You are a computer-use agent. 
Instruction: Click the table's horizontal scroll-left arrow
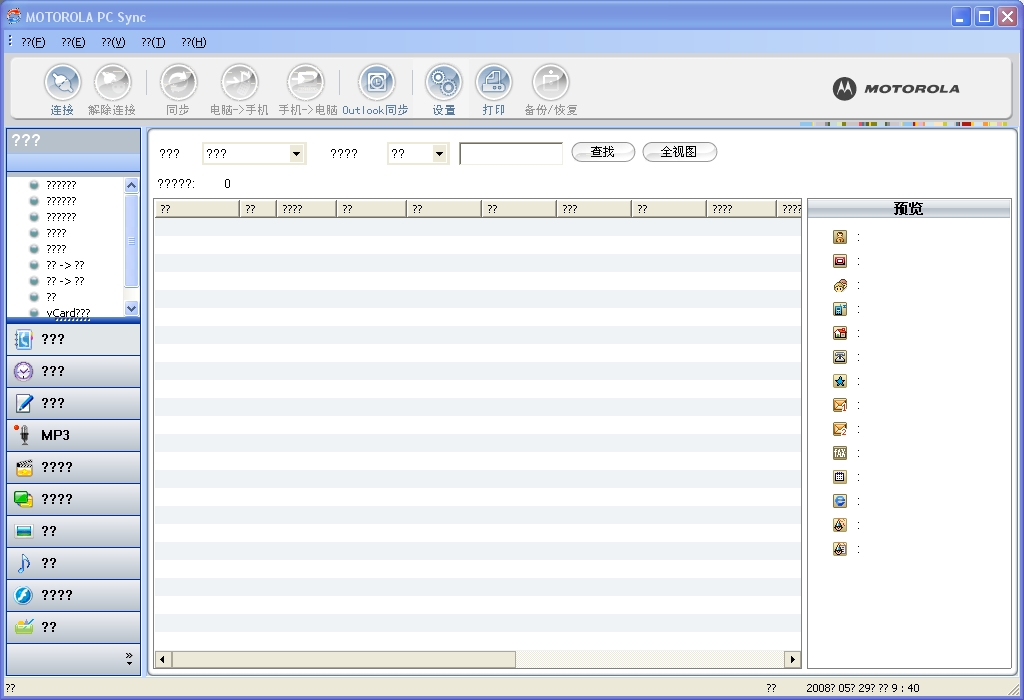163,660
